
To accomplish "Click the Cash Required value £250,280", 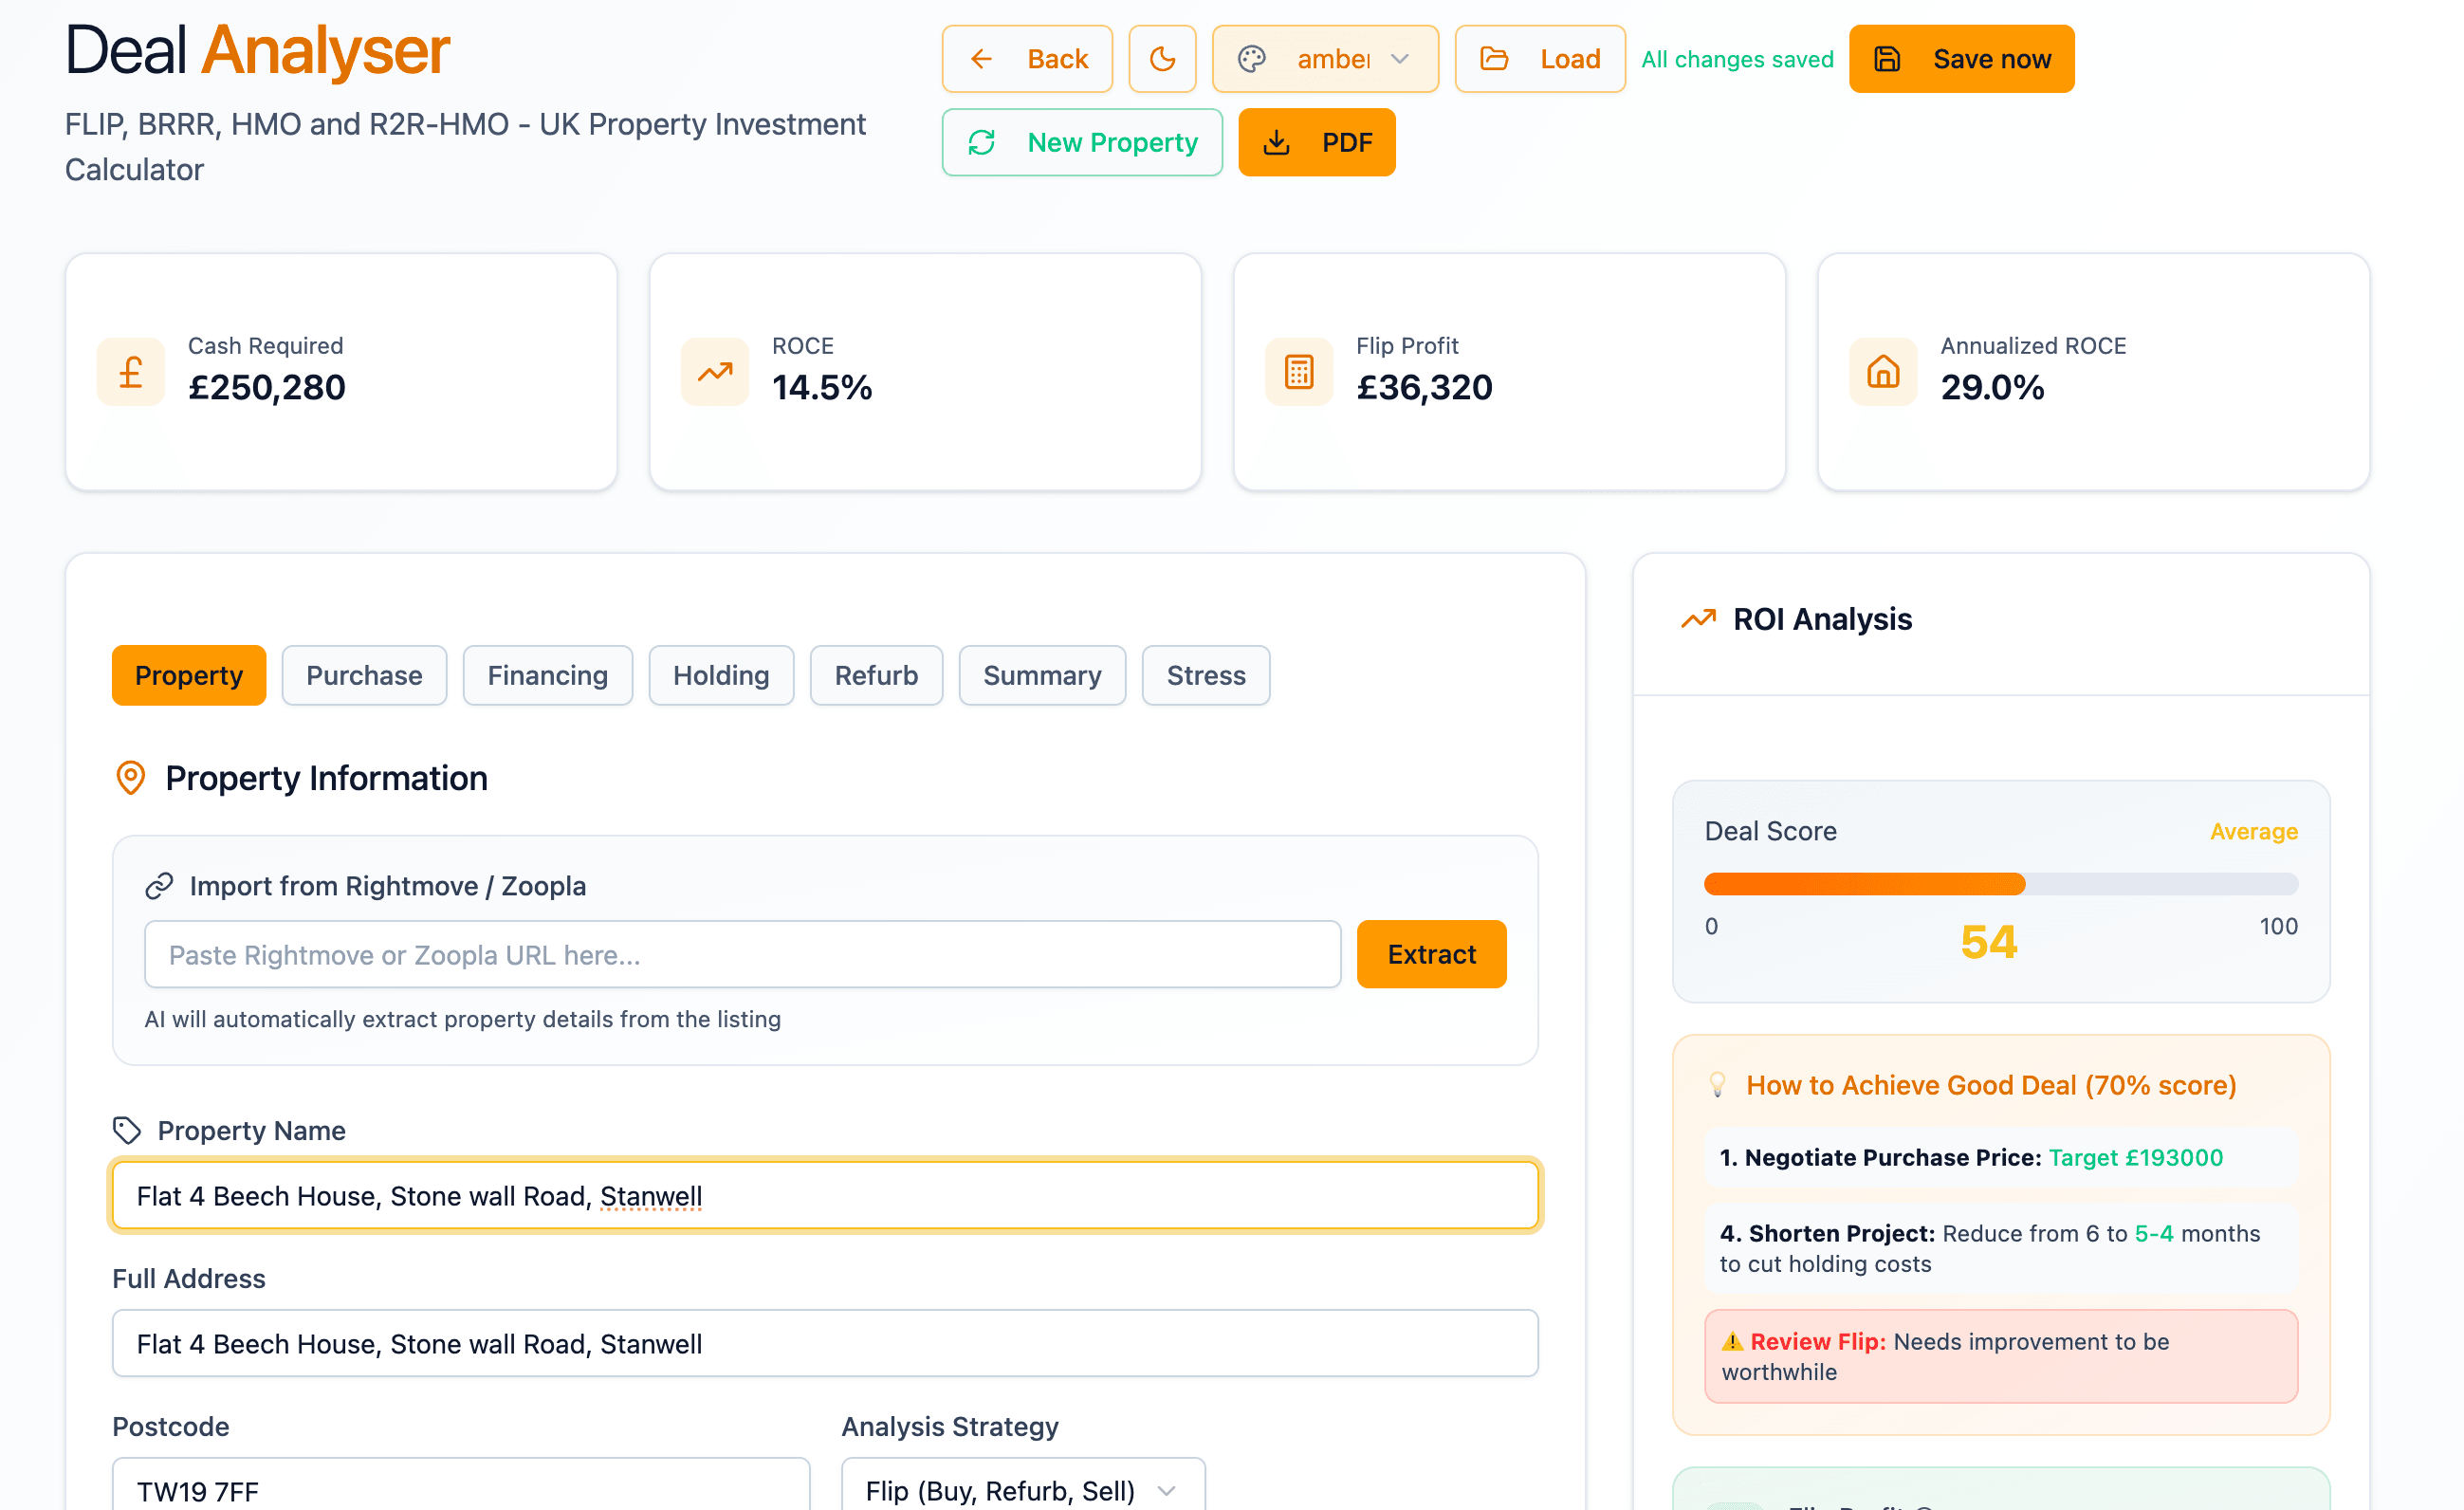I will (267, 387).
